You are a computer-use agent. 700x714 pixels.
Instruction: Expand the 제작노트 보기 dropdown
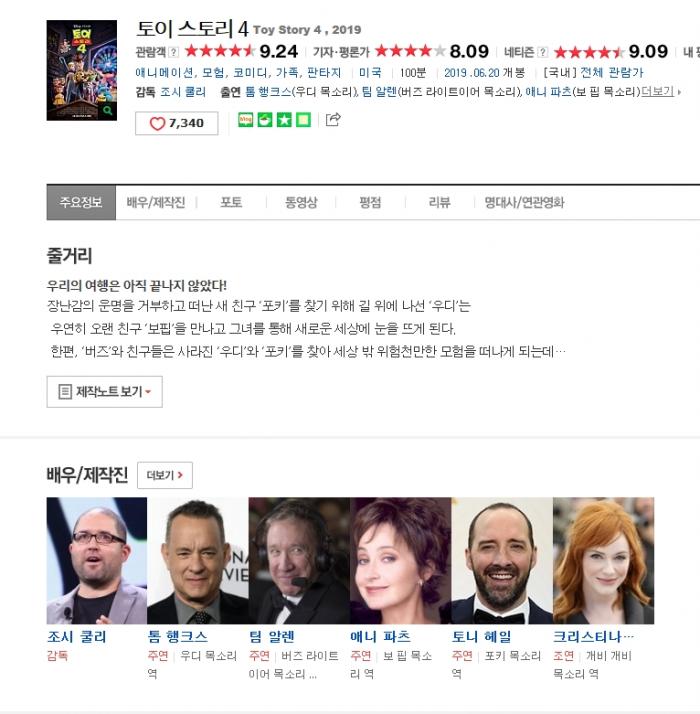pos(104,392)
